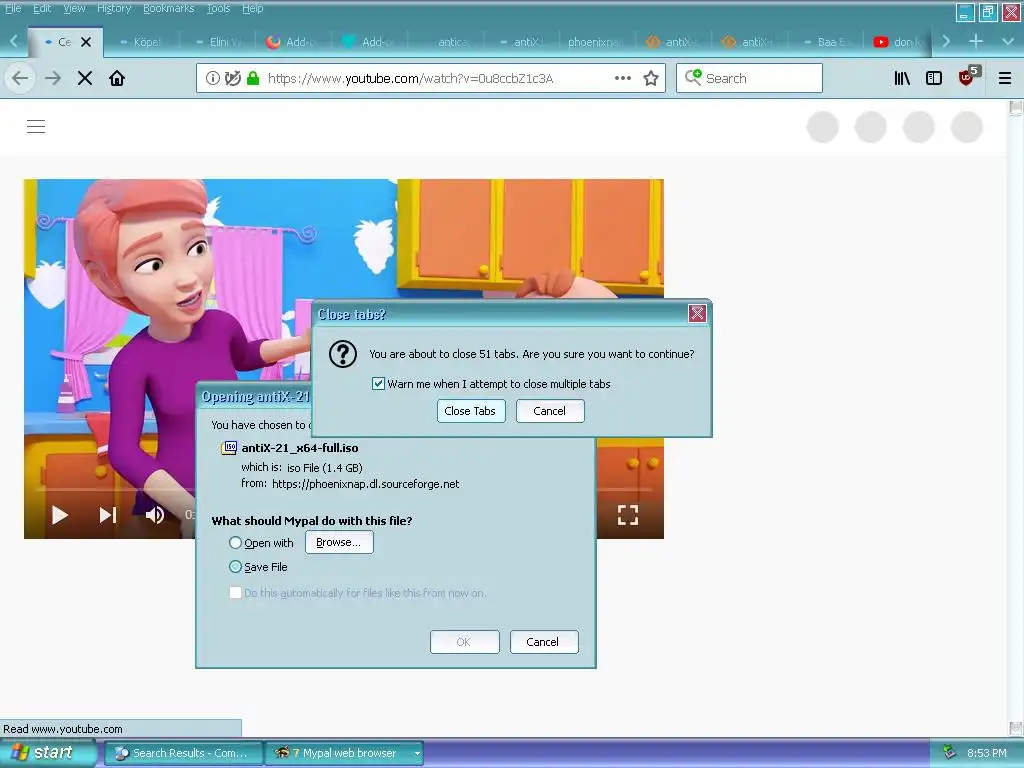The image size is (1024, 768).
Task: Click the system tray network icon
Action: pos(949,753)
